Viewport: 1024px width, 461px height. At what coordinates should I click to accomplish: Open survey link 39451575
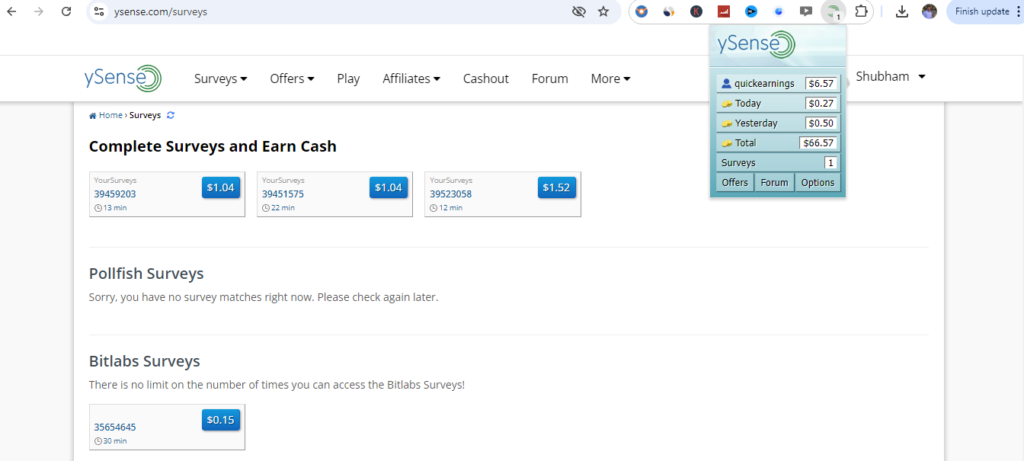click(x=283, y=194)
